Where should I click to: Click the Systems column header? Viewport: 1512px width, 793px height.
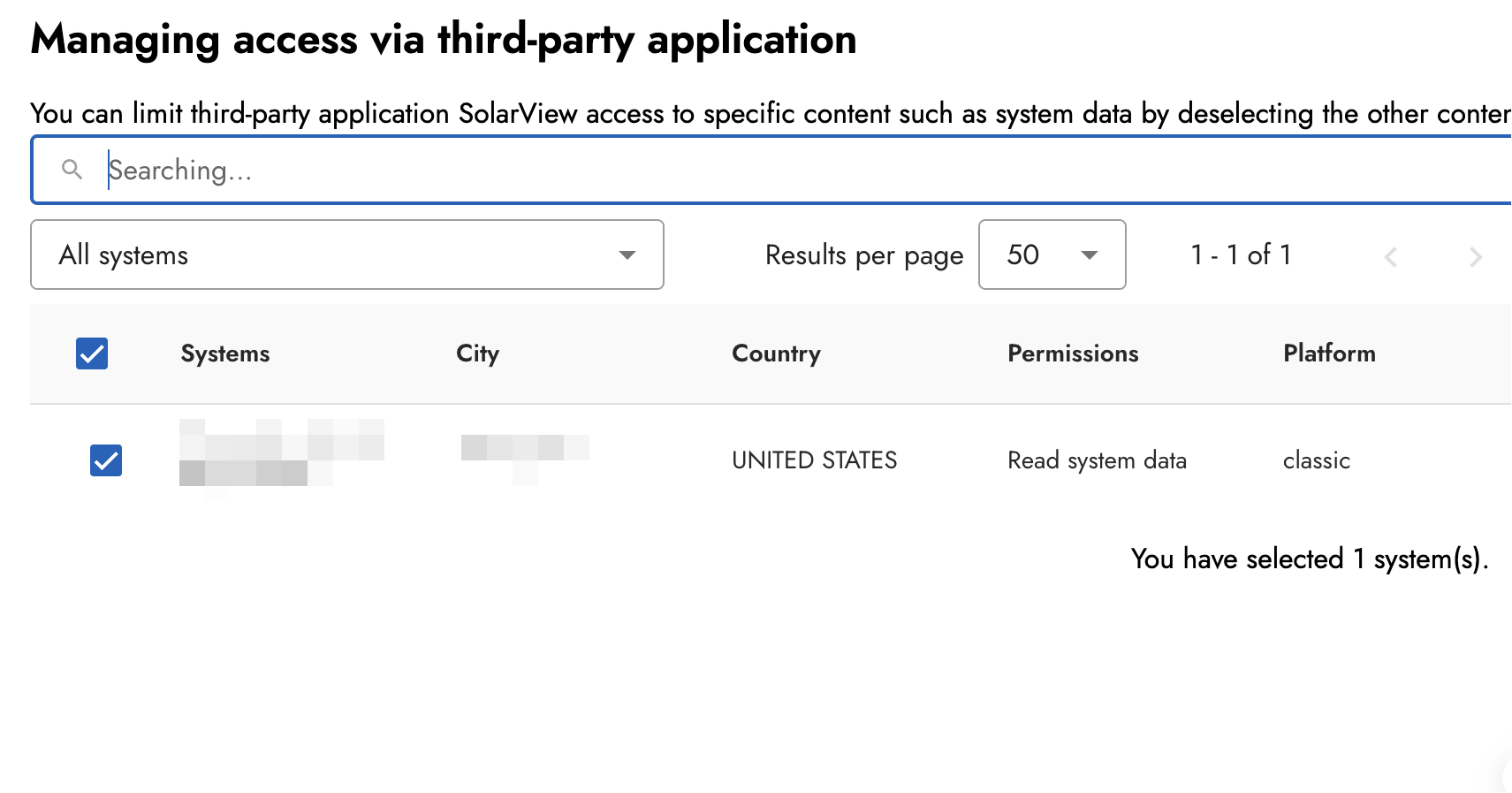pyautogui.click(x=225, y=353)
